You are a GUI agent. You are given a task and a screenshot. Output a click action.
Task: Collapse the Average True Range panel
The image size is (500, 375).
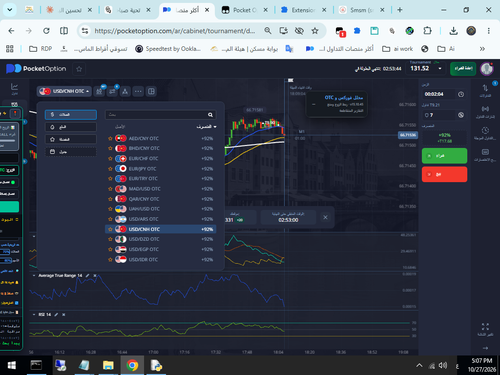(x=34, y=276)
